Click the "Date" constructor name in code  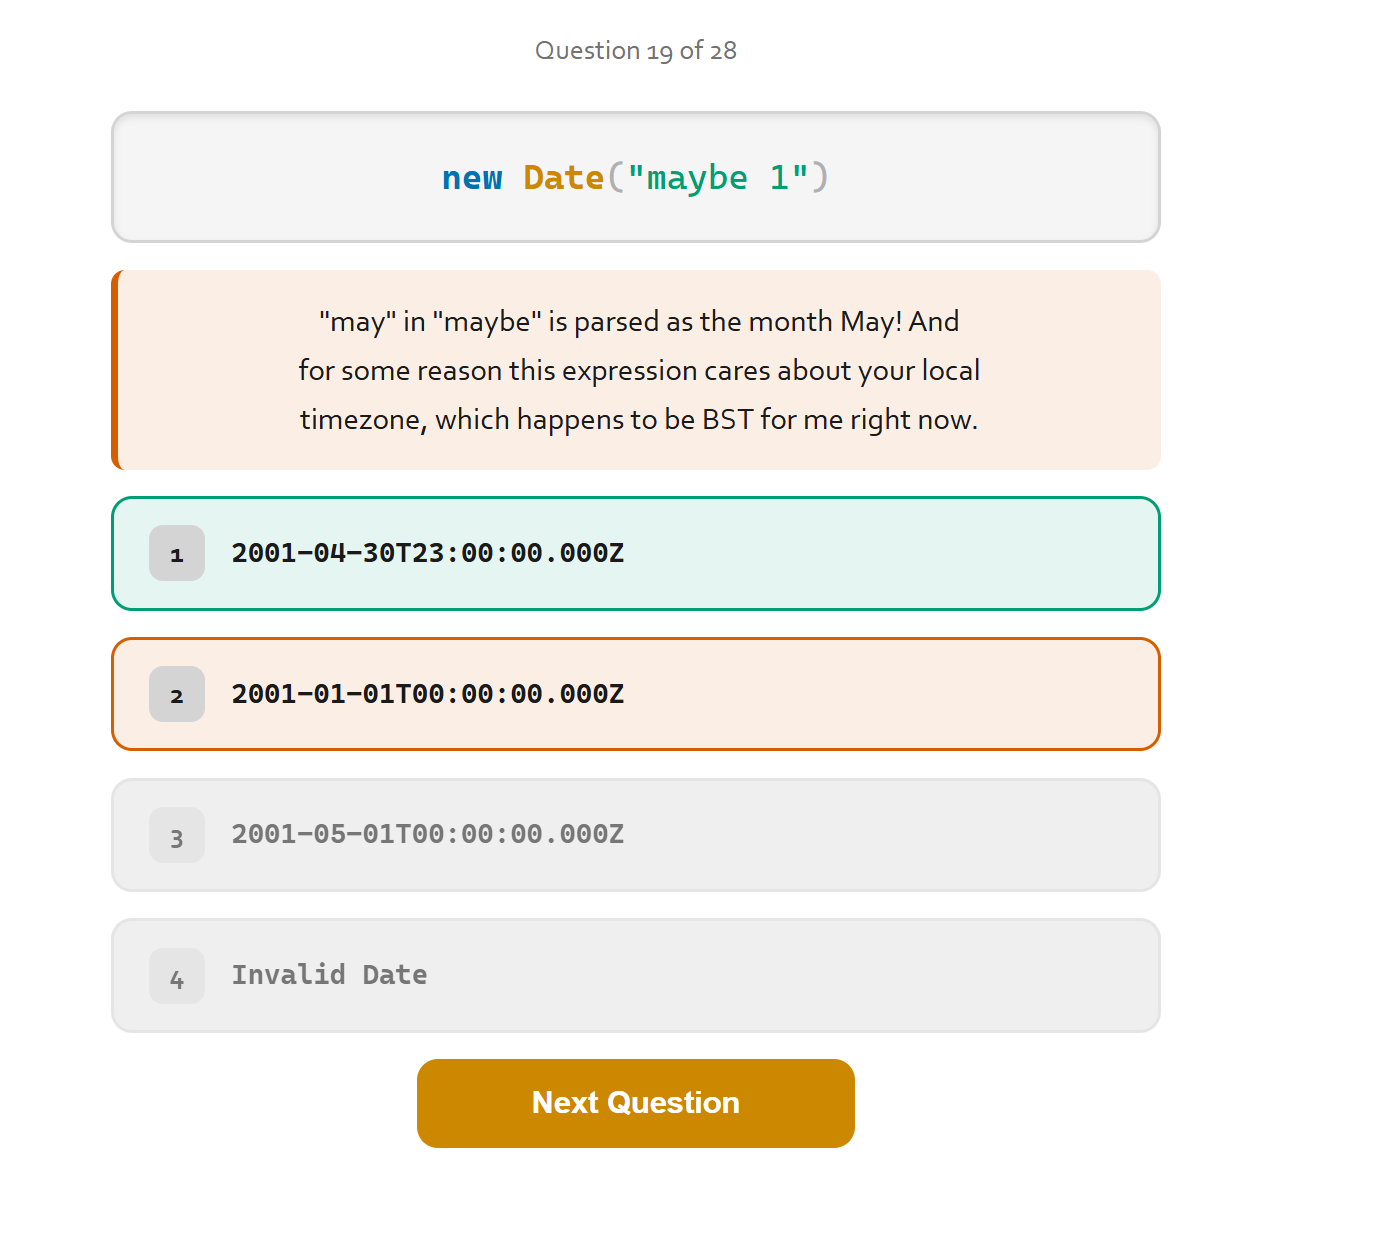coord(564,177)
